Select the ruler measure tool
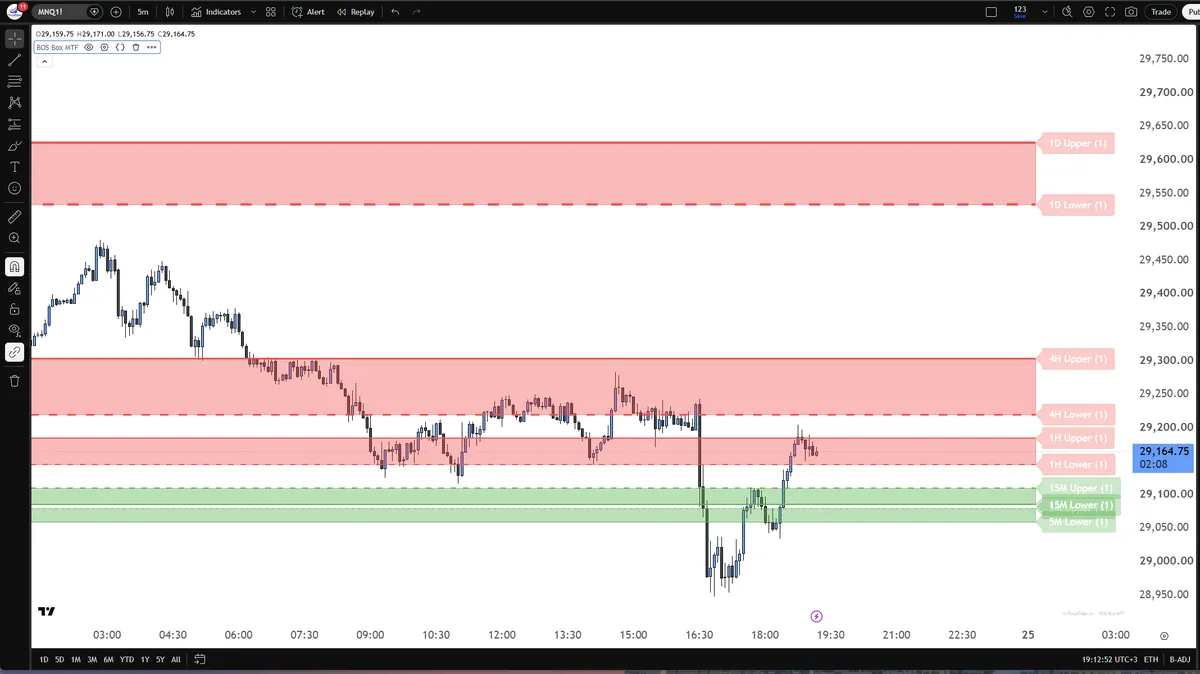This screenshot has height=674, width=1200. pyautogui.click(x=15, y=216)
